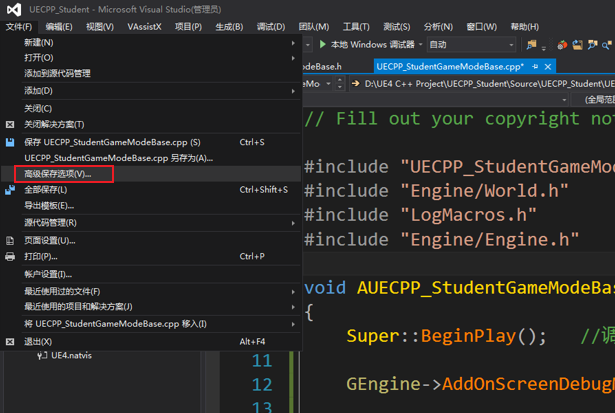
Task: Click the open file folder icon in toolbar
Action: [577, 45]
